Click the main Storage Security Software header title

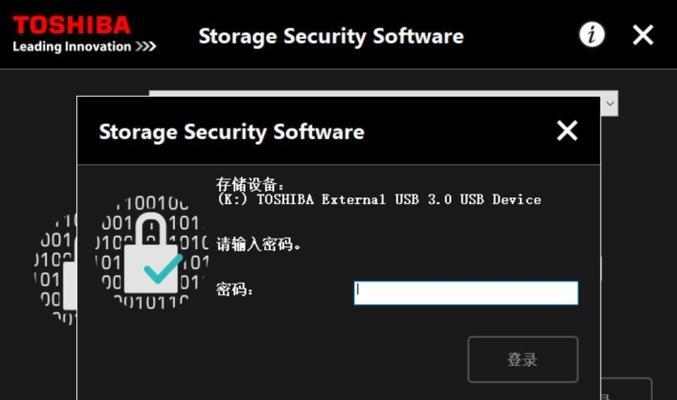[x=331, y=36]
